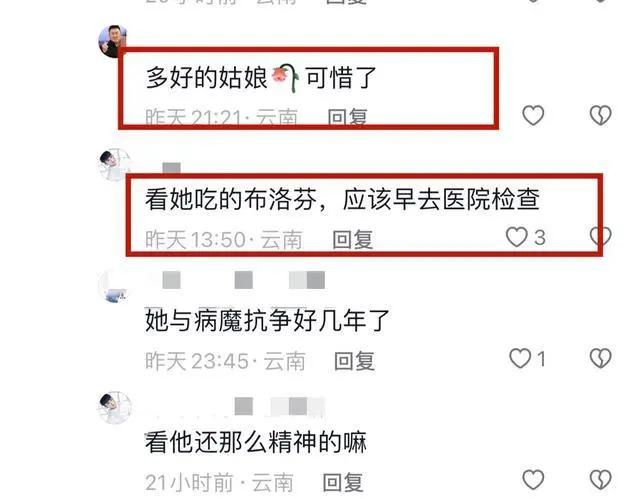Image resolution: width=640 pixels, height=499 pixels.
Task: Reply to comment posted 昨天 23:45
Action: [x=354, y=361]
